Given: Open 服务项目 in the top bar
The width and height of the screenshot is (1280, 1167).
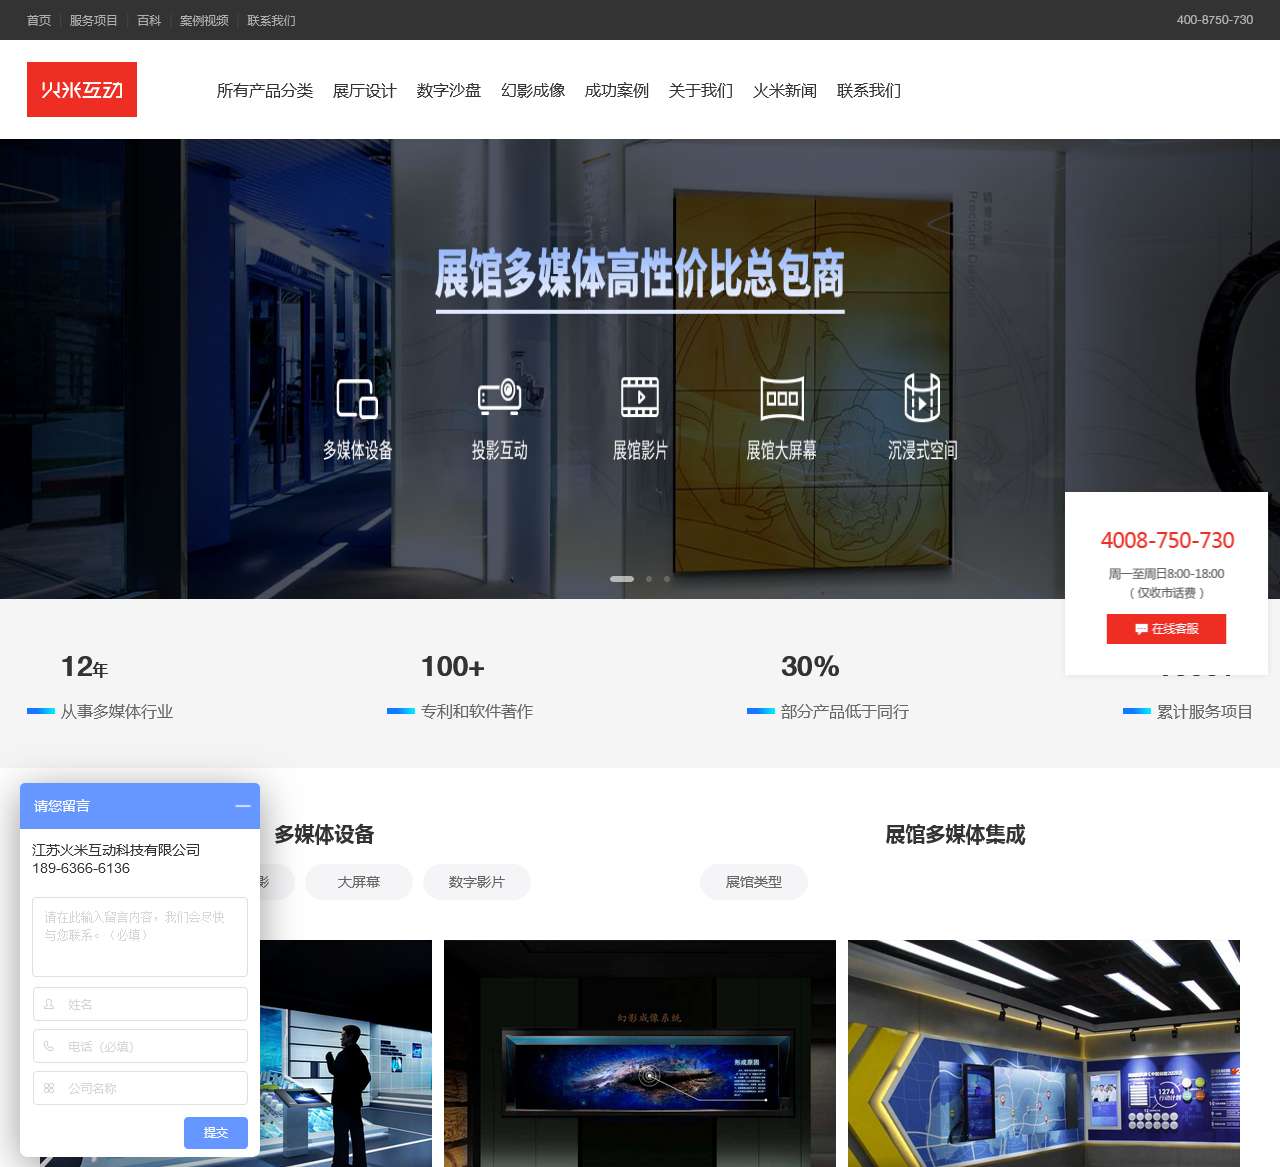Looking at the screenshot, I should pos(94,20).
